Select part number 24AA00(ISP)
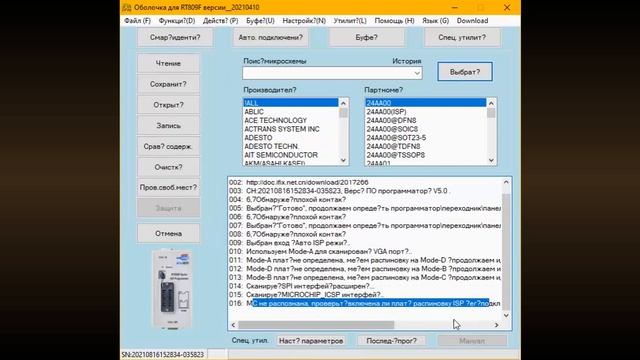 pyautogui.click(x=426, y=112)
